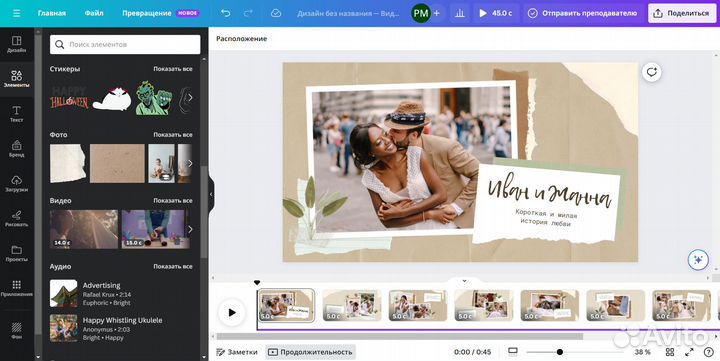Open the Draw sidebar tool
720x361 pixels.
17,219
